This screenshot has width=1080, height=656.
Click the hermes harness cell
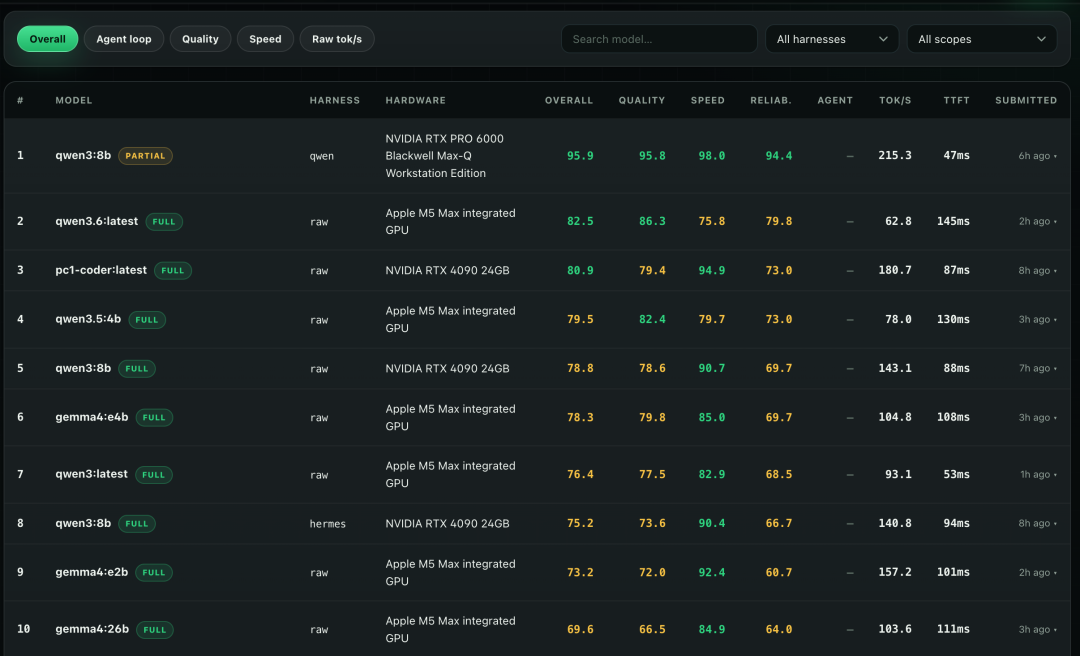tap(328, 524)
